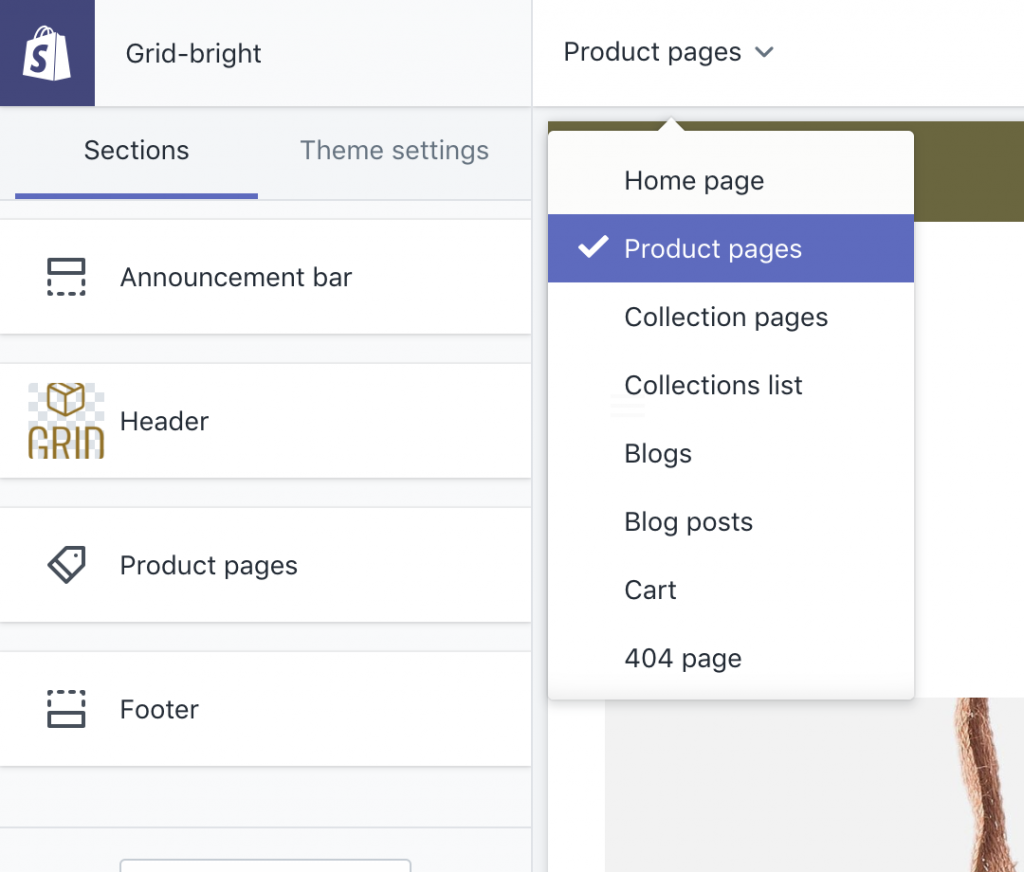Select the checked Product pages menu item
This screenshot has height=872, width=1024.
coord(731,248)
